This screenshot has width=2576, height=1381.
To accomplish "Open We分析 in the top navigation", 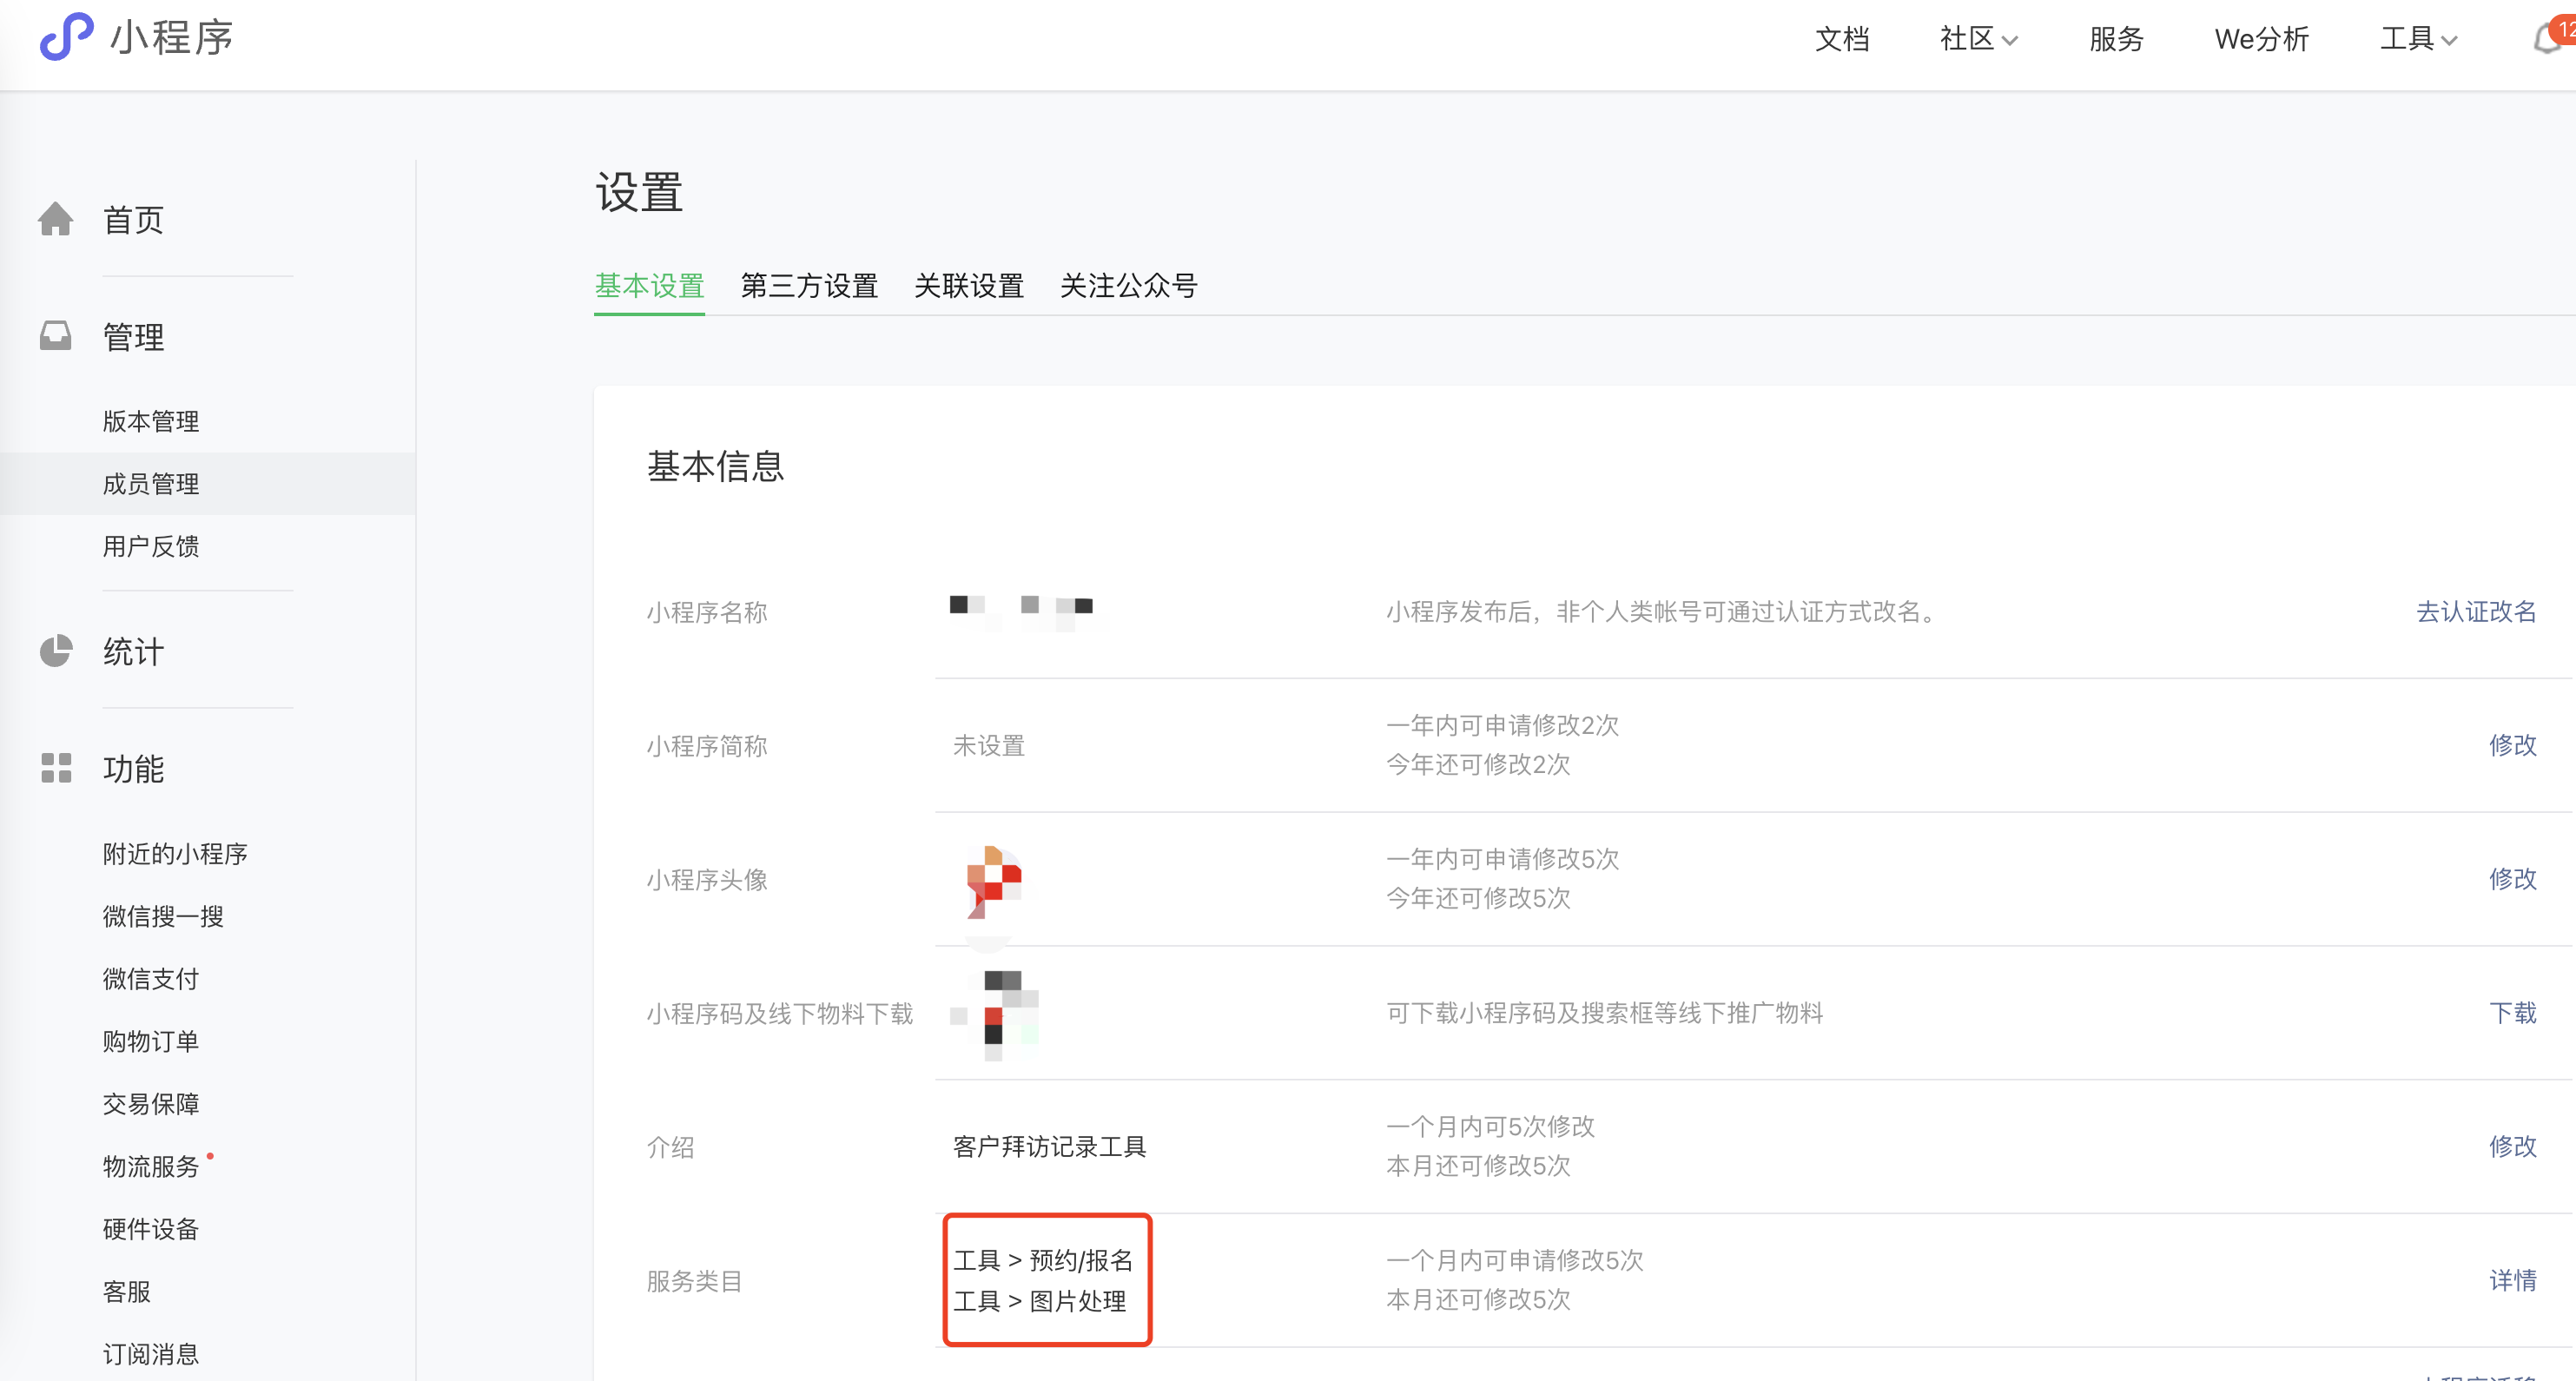I will point(2261,39).
